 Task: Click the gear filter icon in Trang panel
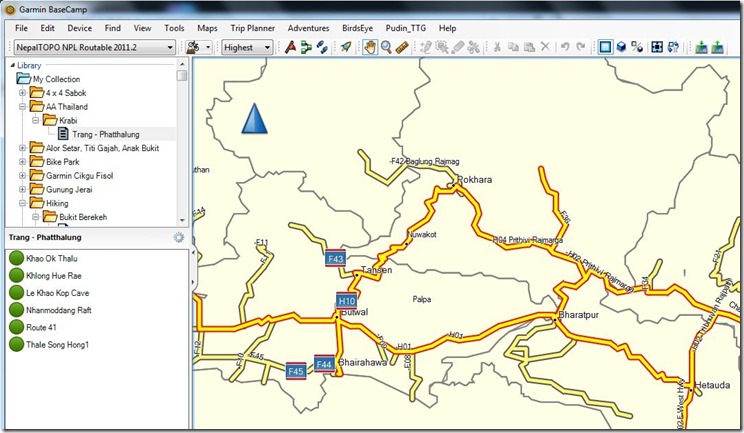coord(178,237)
